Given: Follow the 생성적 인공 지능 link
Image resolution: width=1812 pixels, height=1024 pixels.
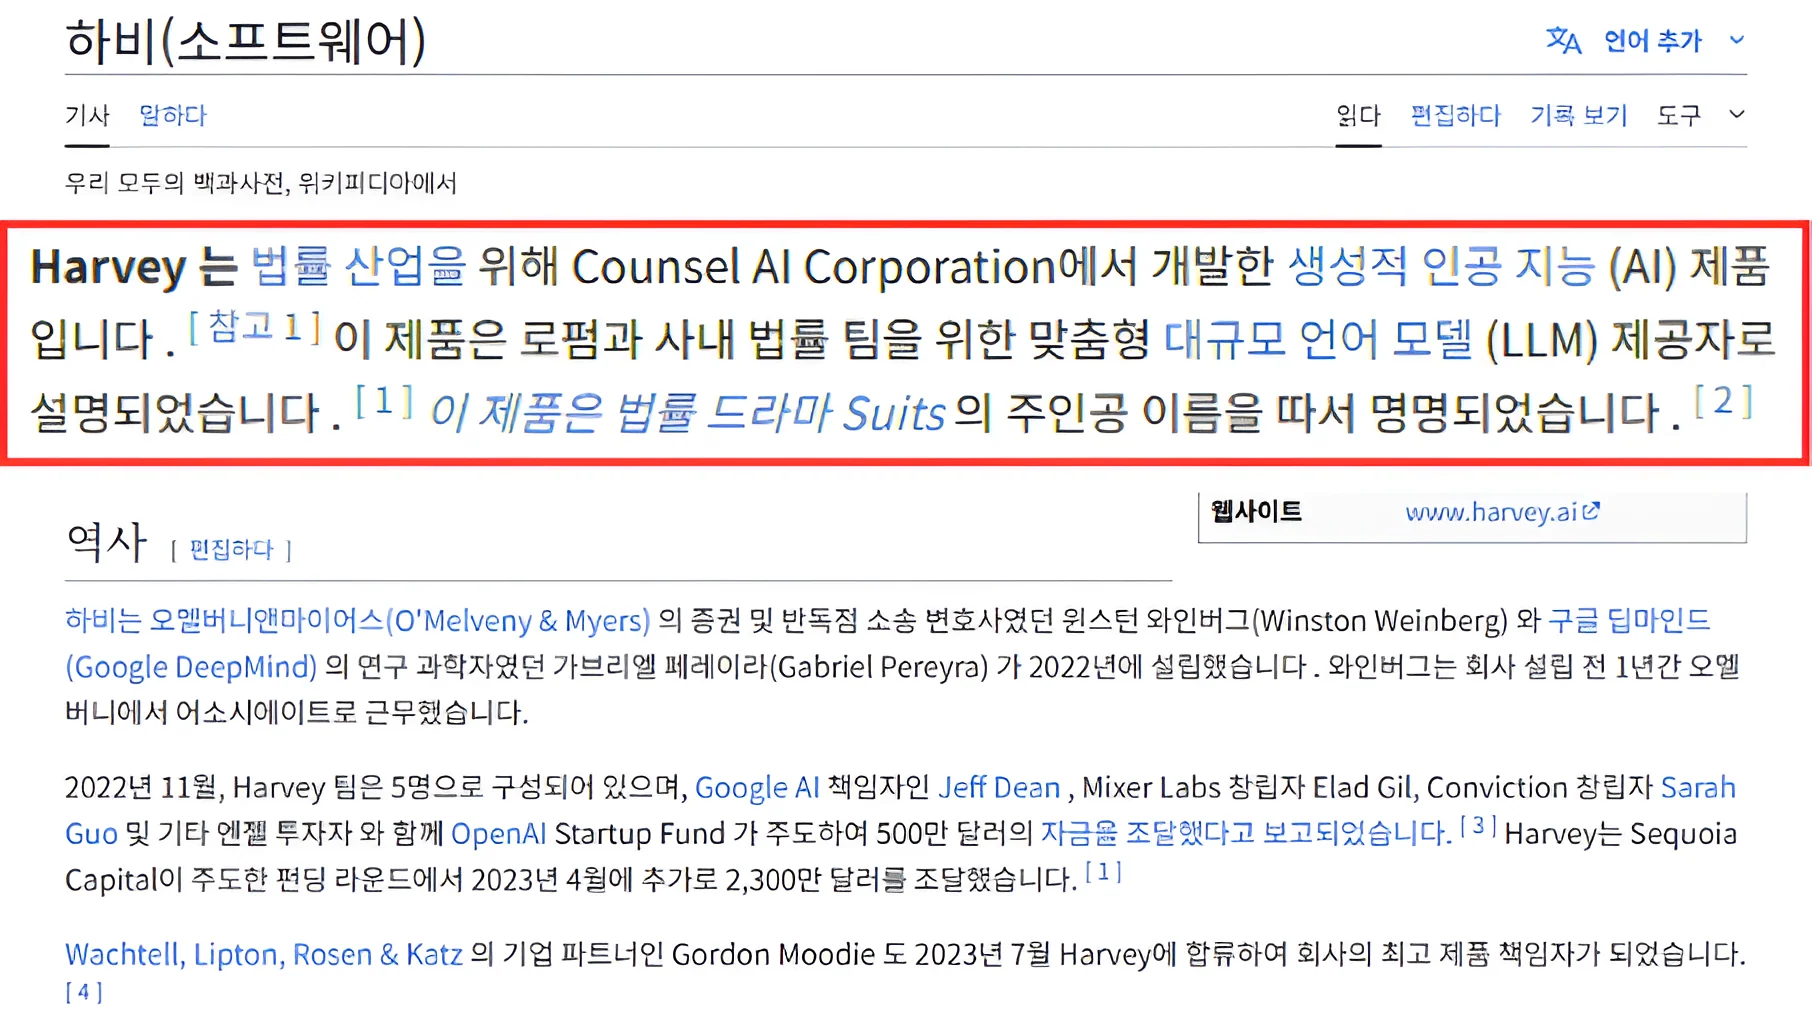Looking at the screenshot, I should tap(1441, 267).
